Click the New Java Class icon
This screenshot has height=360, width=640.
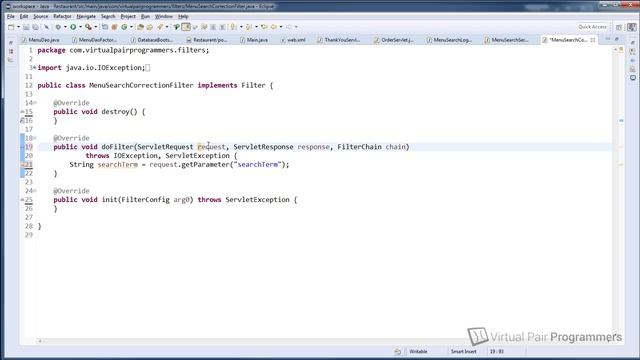coord(124,27)
